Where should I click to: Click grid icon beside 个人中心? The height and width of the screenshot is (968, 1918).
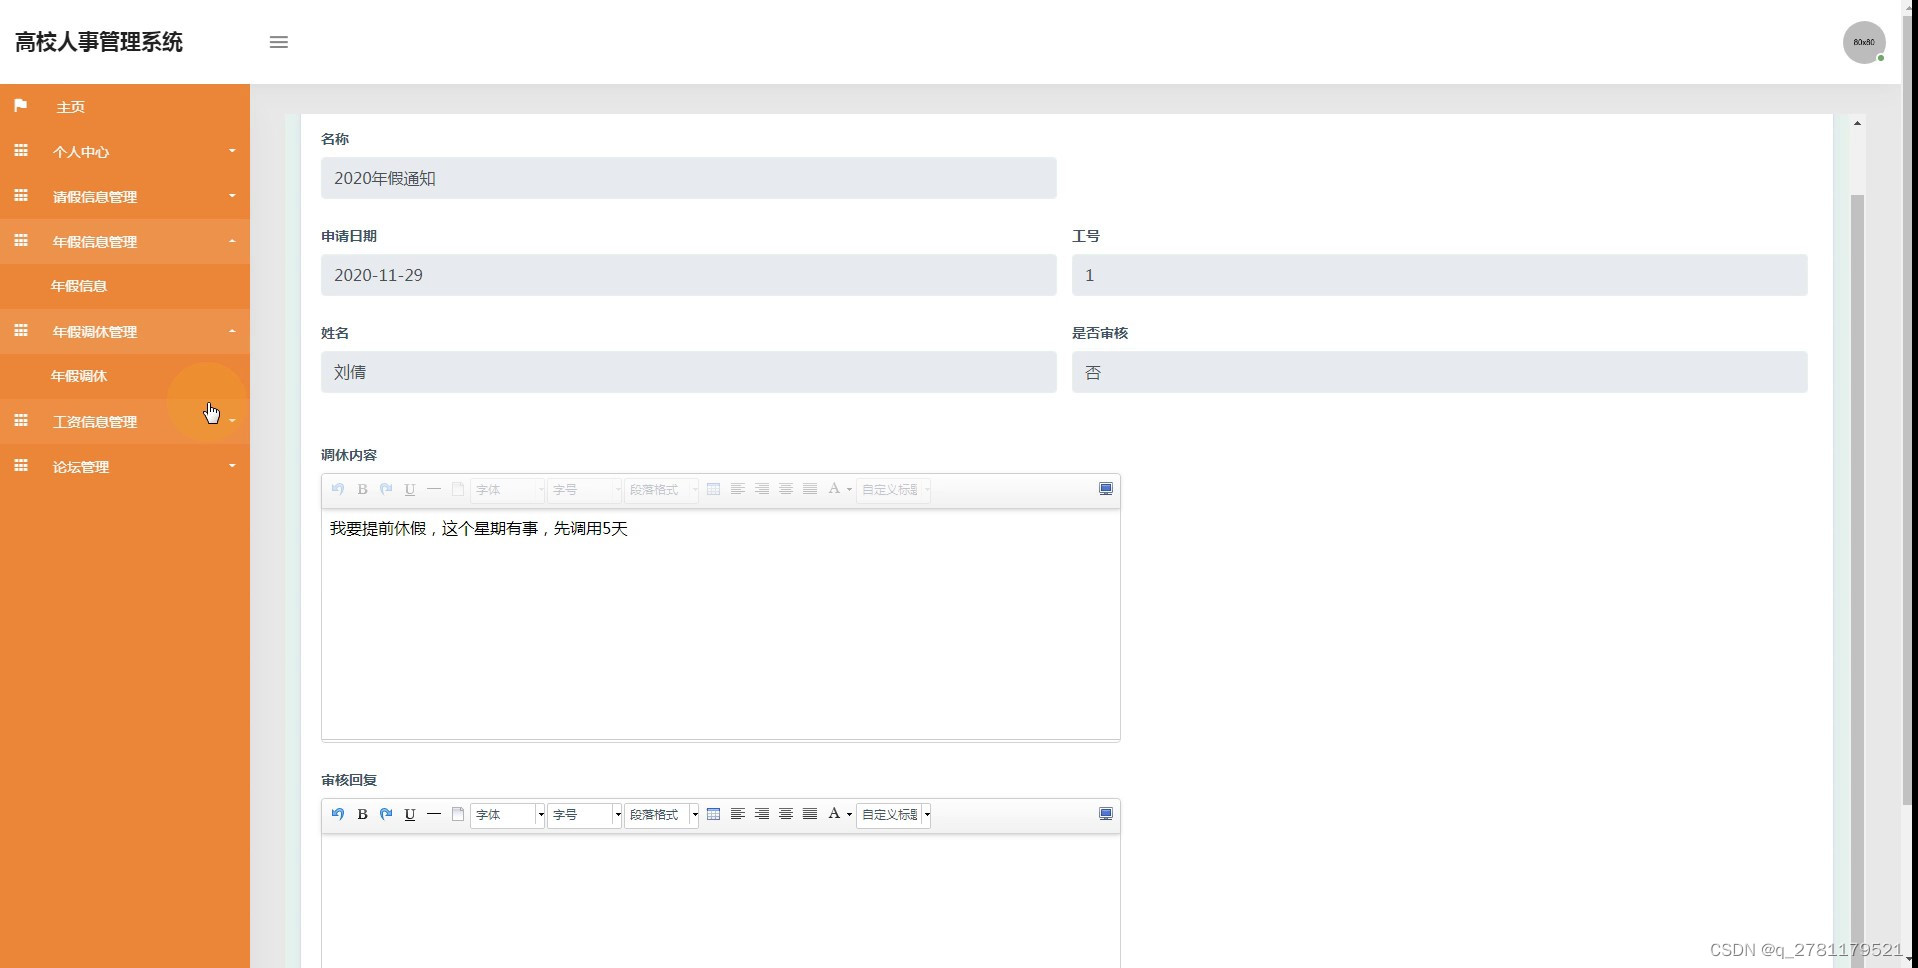21,151
